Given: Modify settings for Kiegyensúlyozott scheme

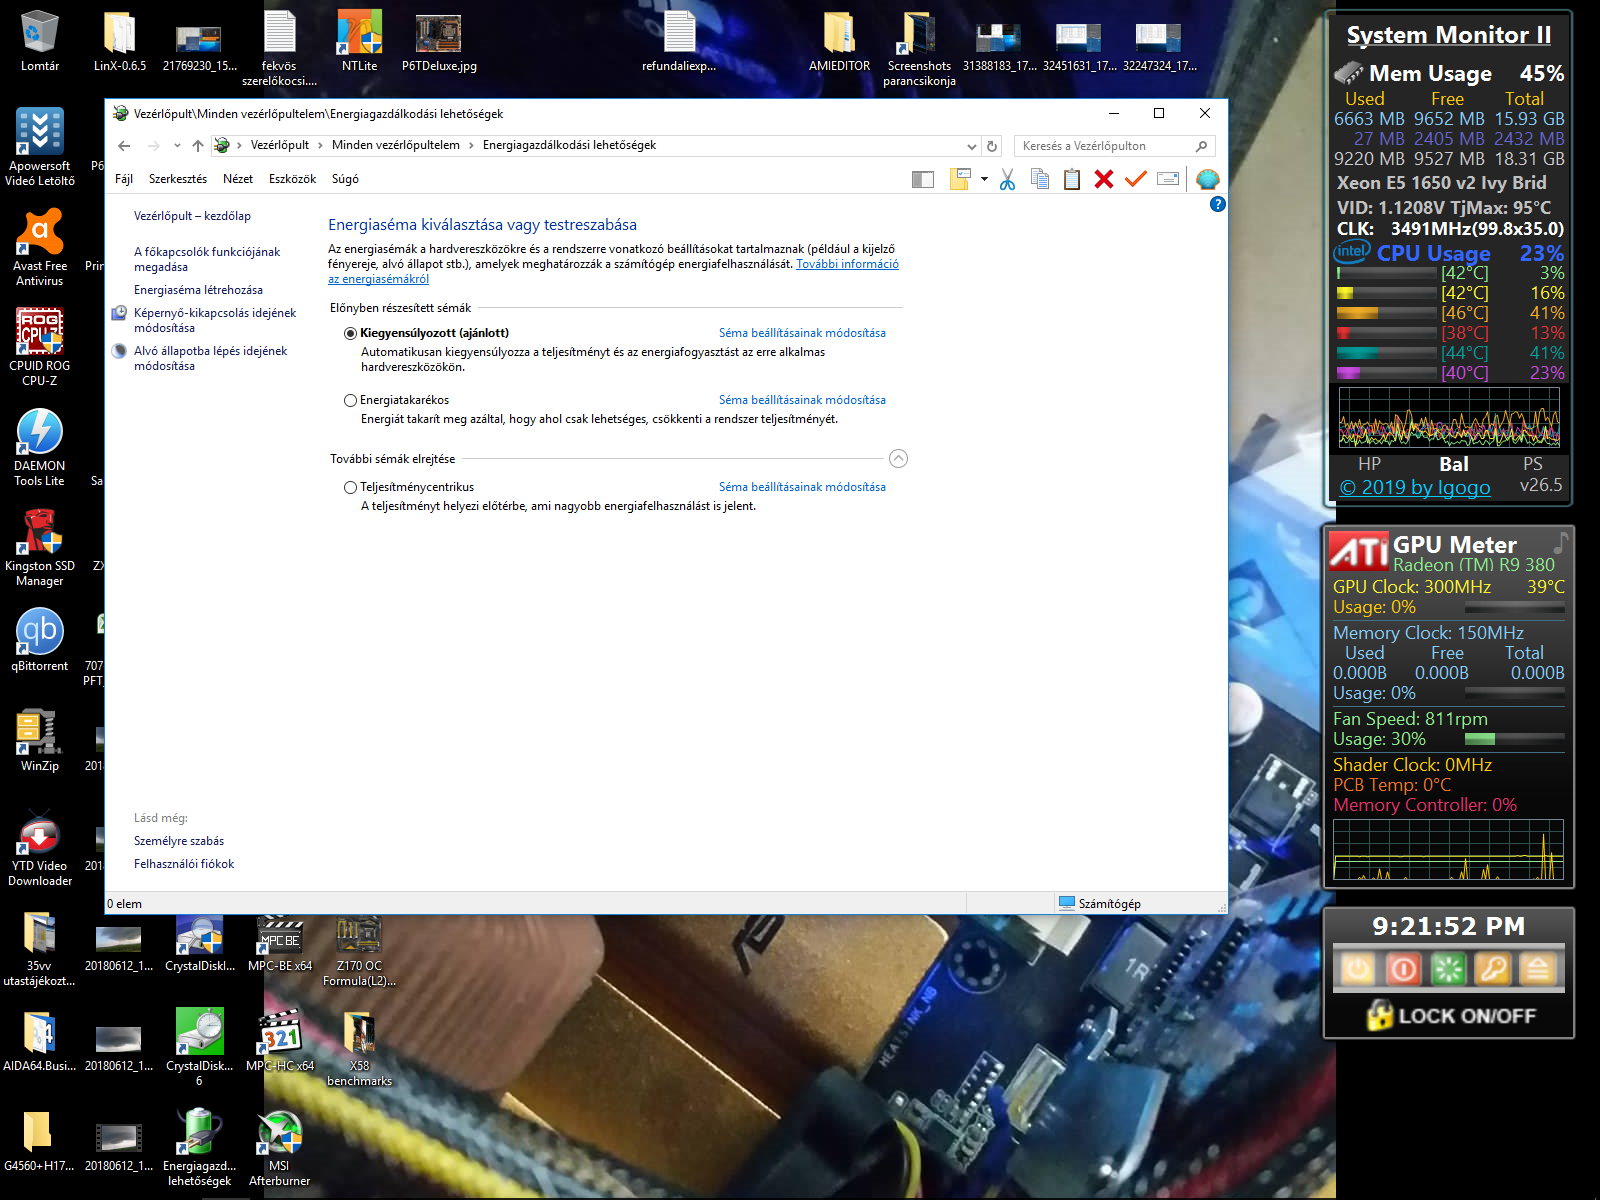Looking at the screenshot, I should click(802, 333).
